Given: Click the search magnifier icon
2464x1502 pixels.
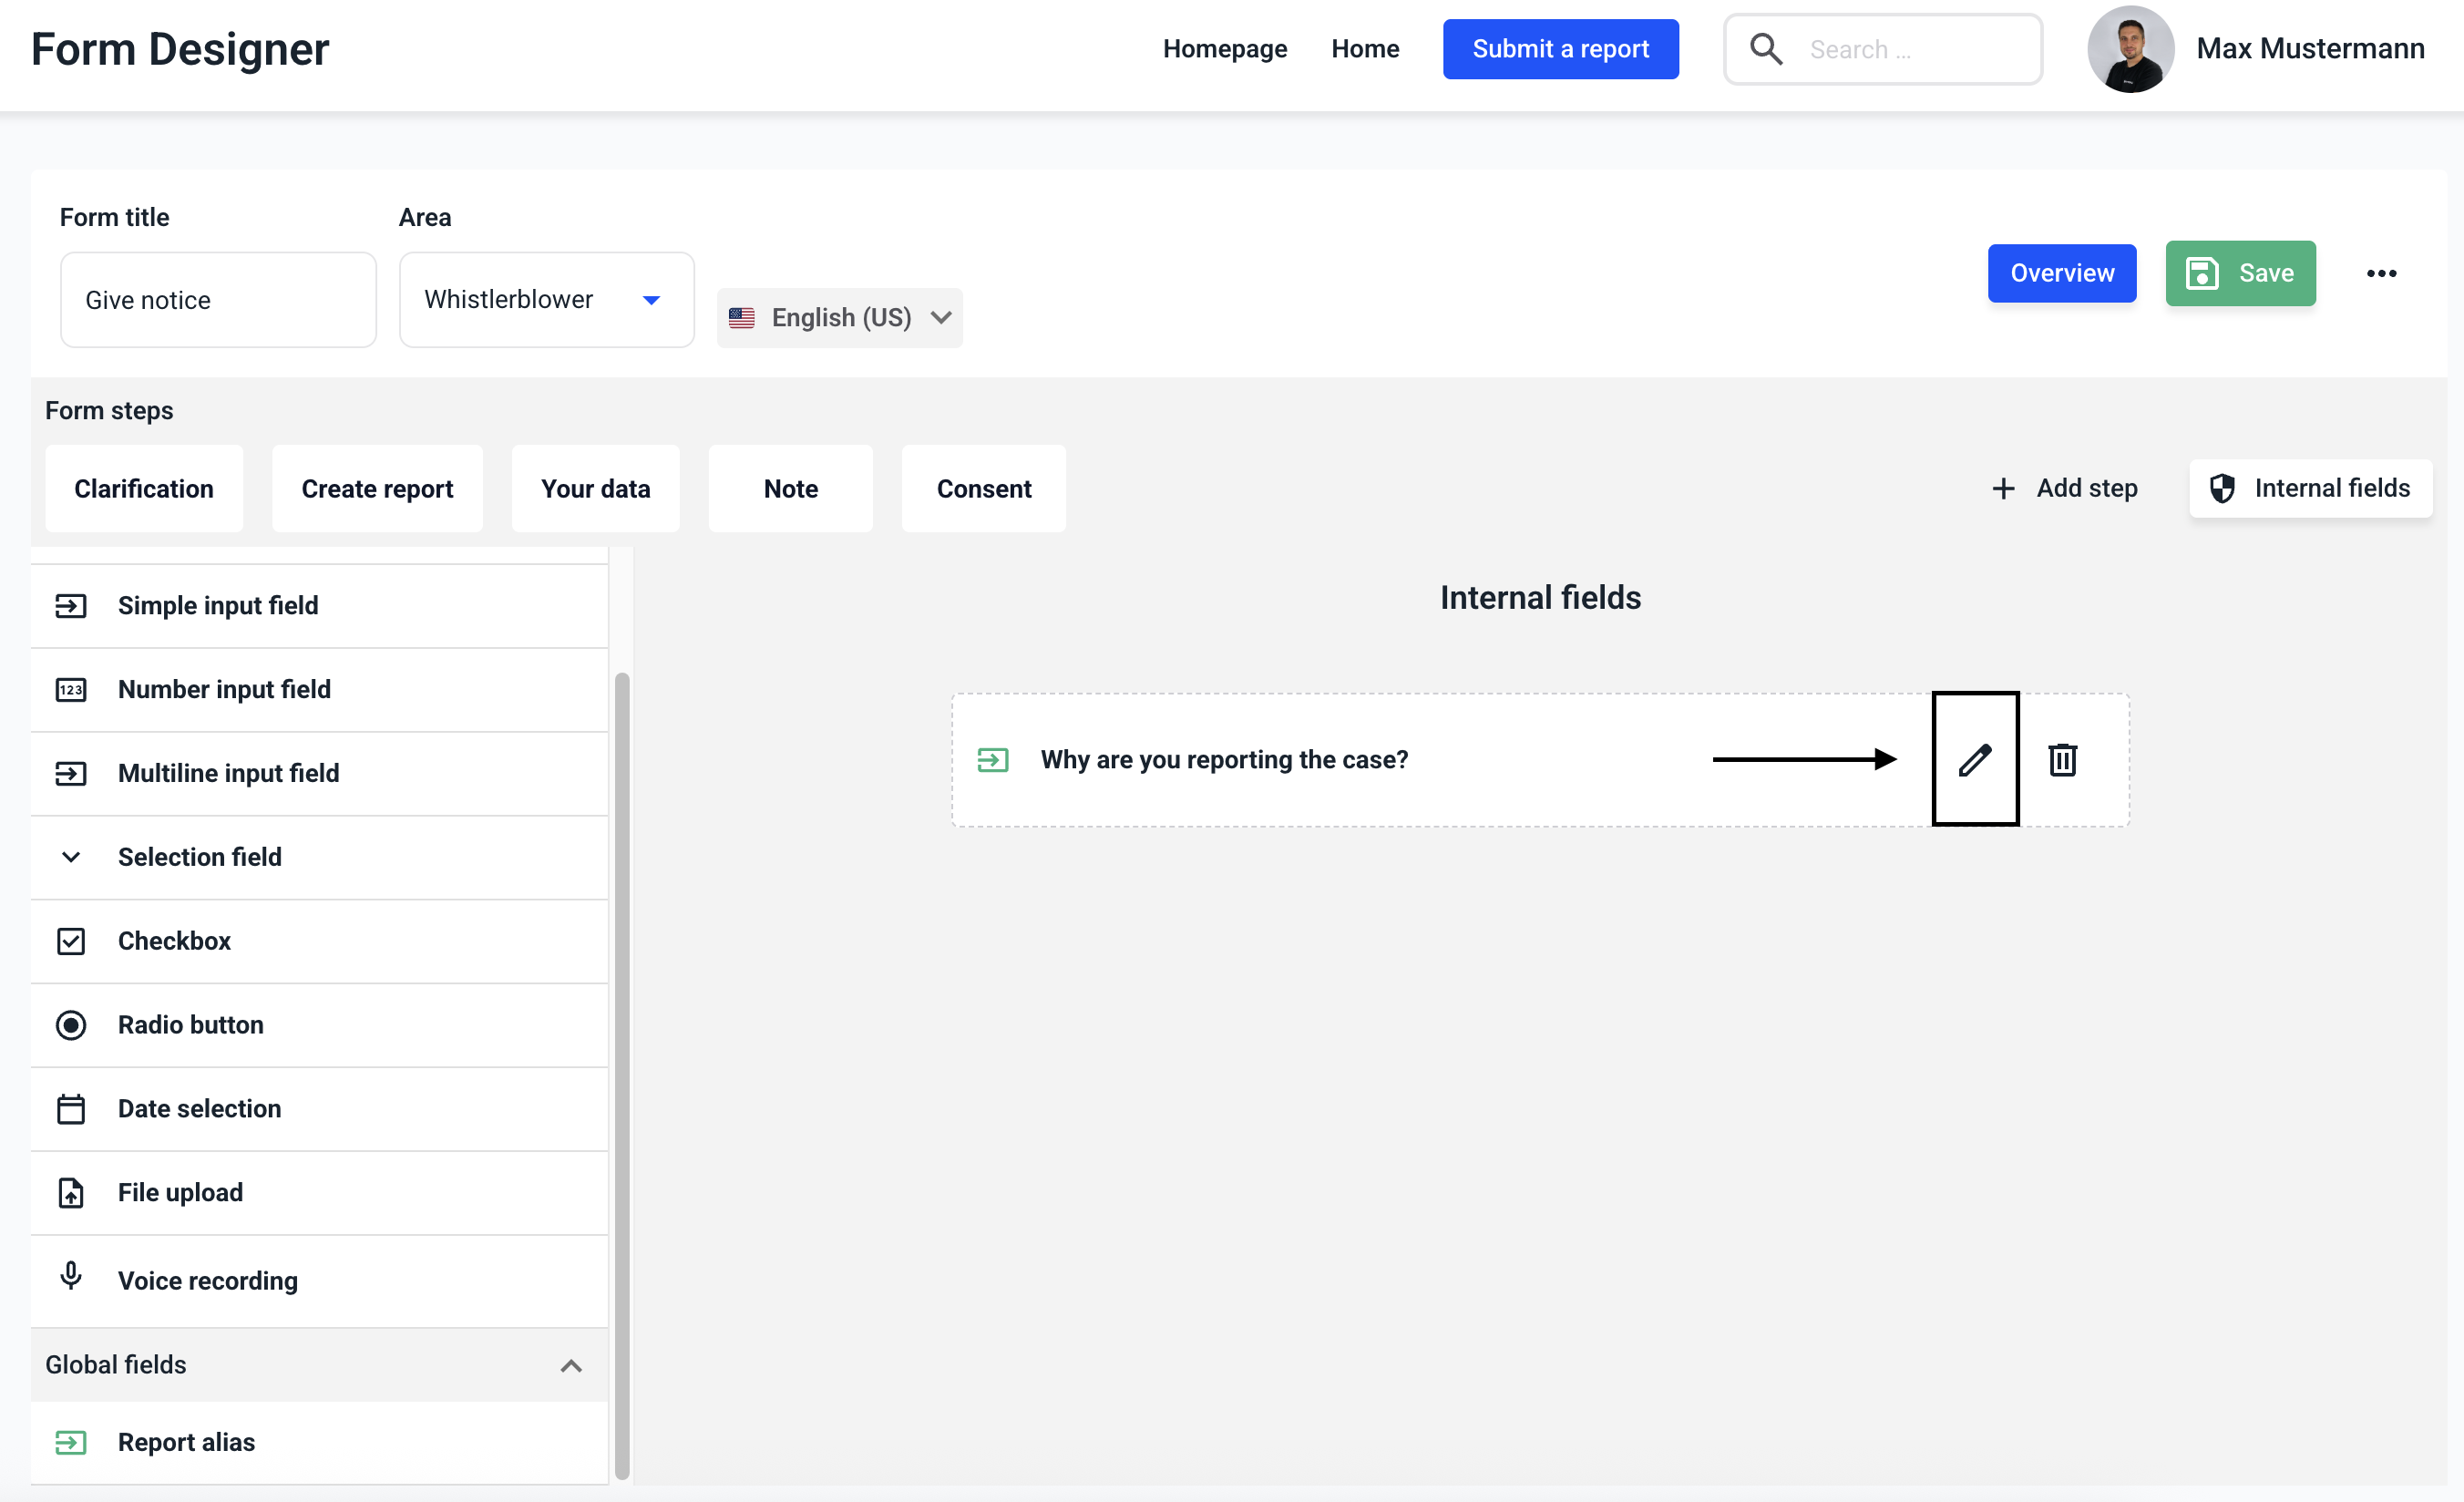Looking at the screenshot, I should [1766, 49].
